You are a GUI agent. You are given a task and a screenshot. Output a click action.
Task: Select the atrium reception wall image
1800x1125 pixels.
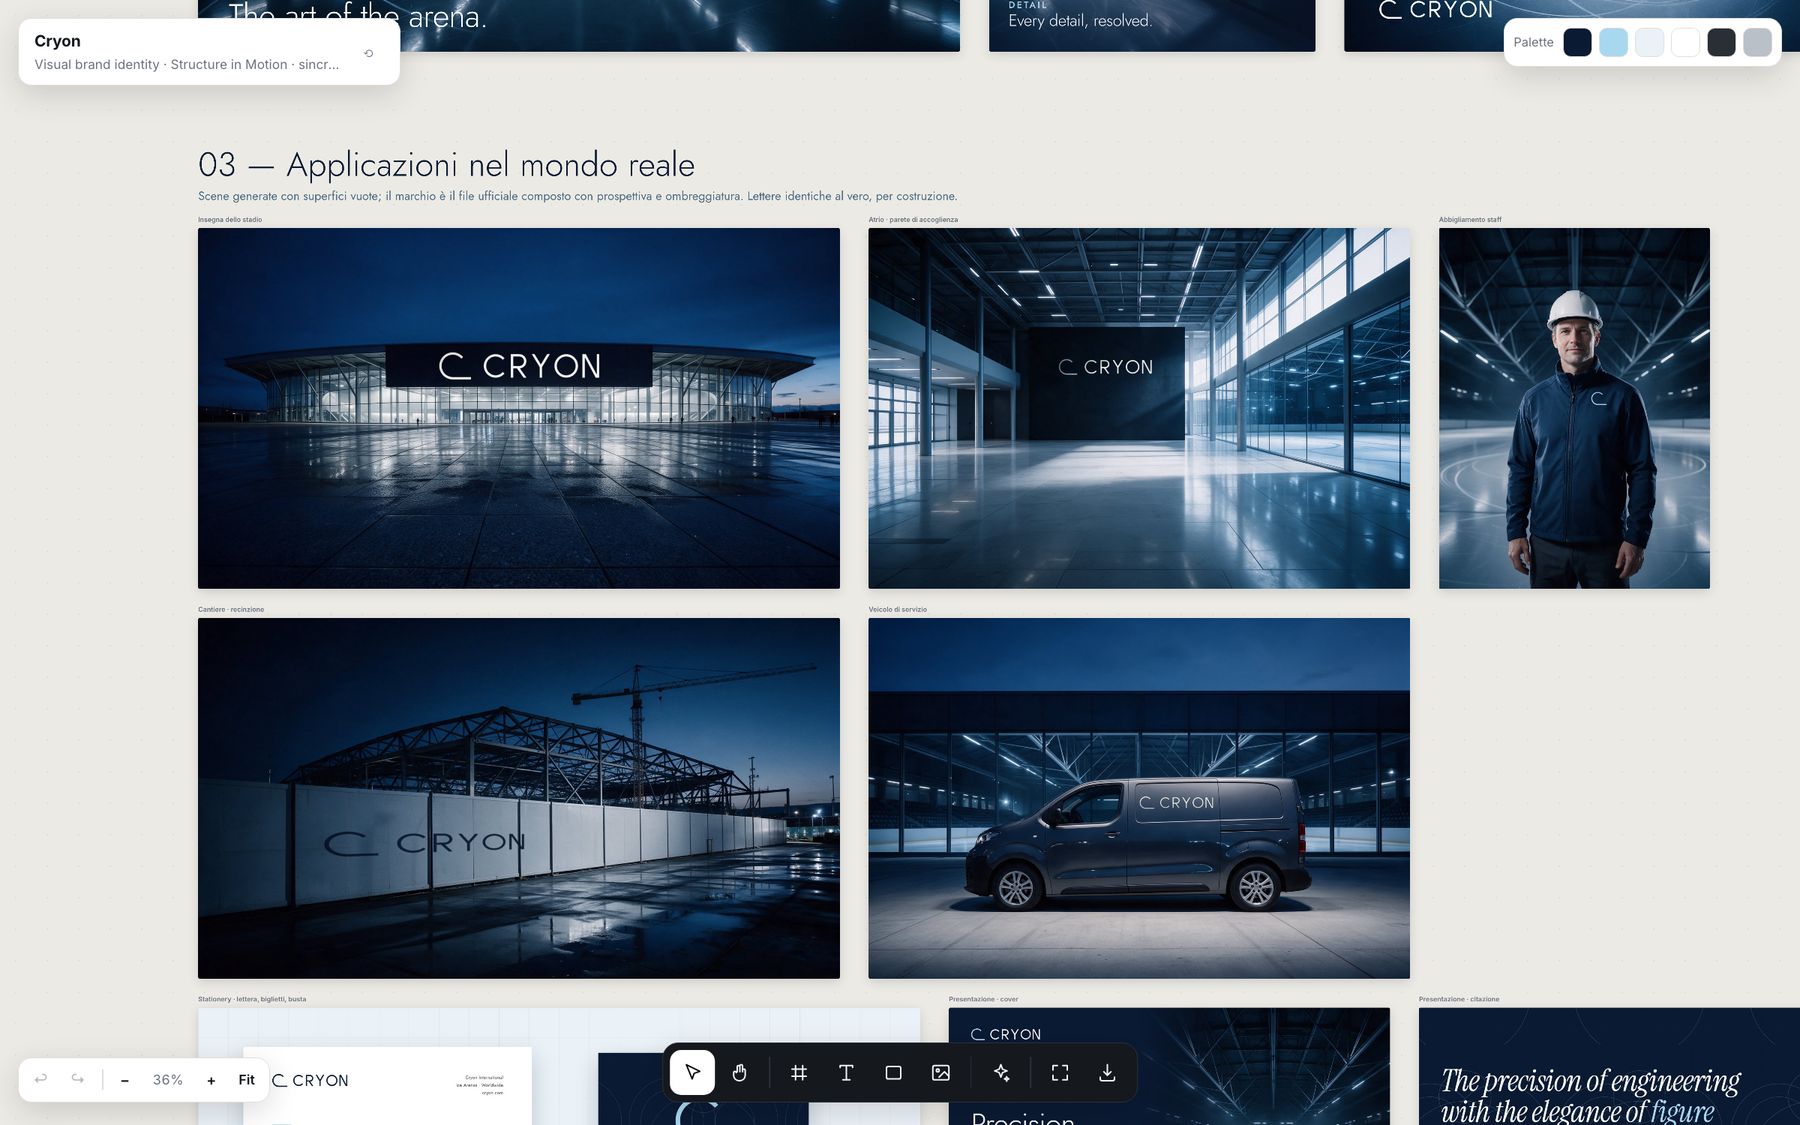pyautogui.click(x=1139, y=408)
